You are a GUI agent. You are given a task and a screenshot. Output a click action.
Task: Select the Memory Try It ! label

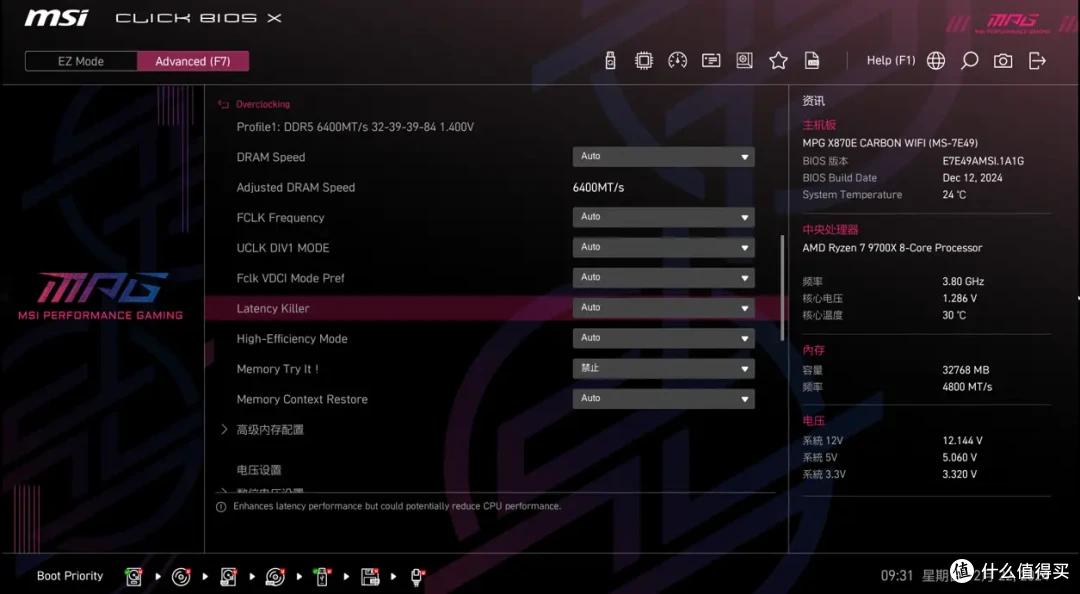coord(278,369)
